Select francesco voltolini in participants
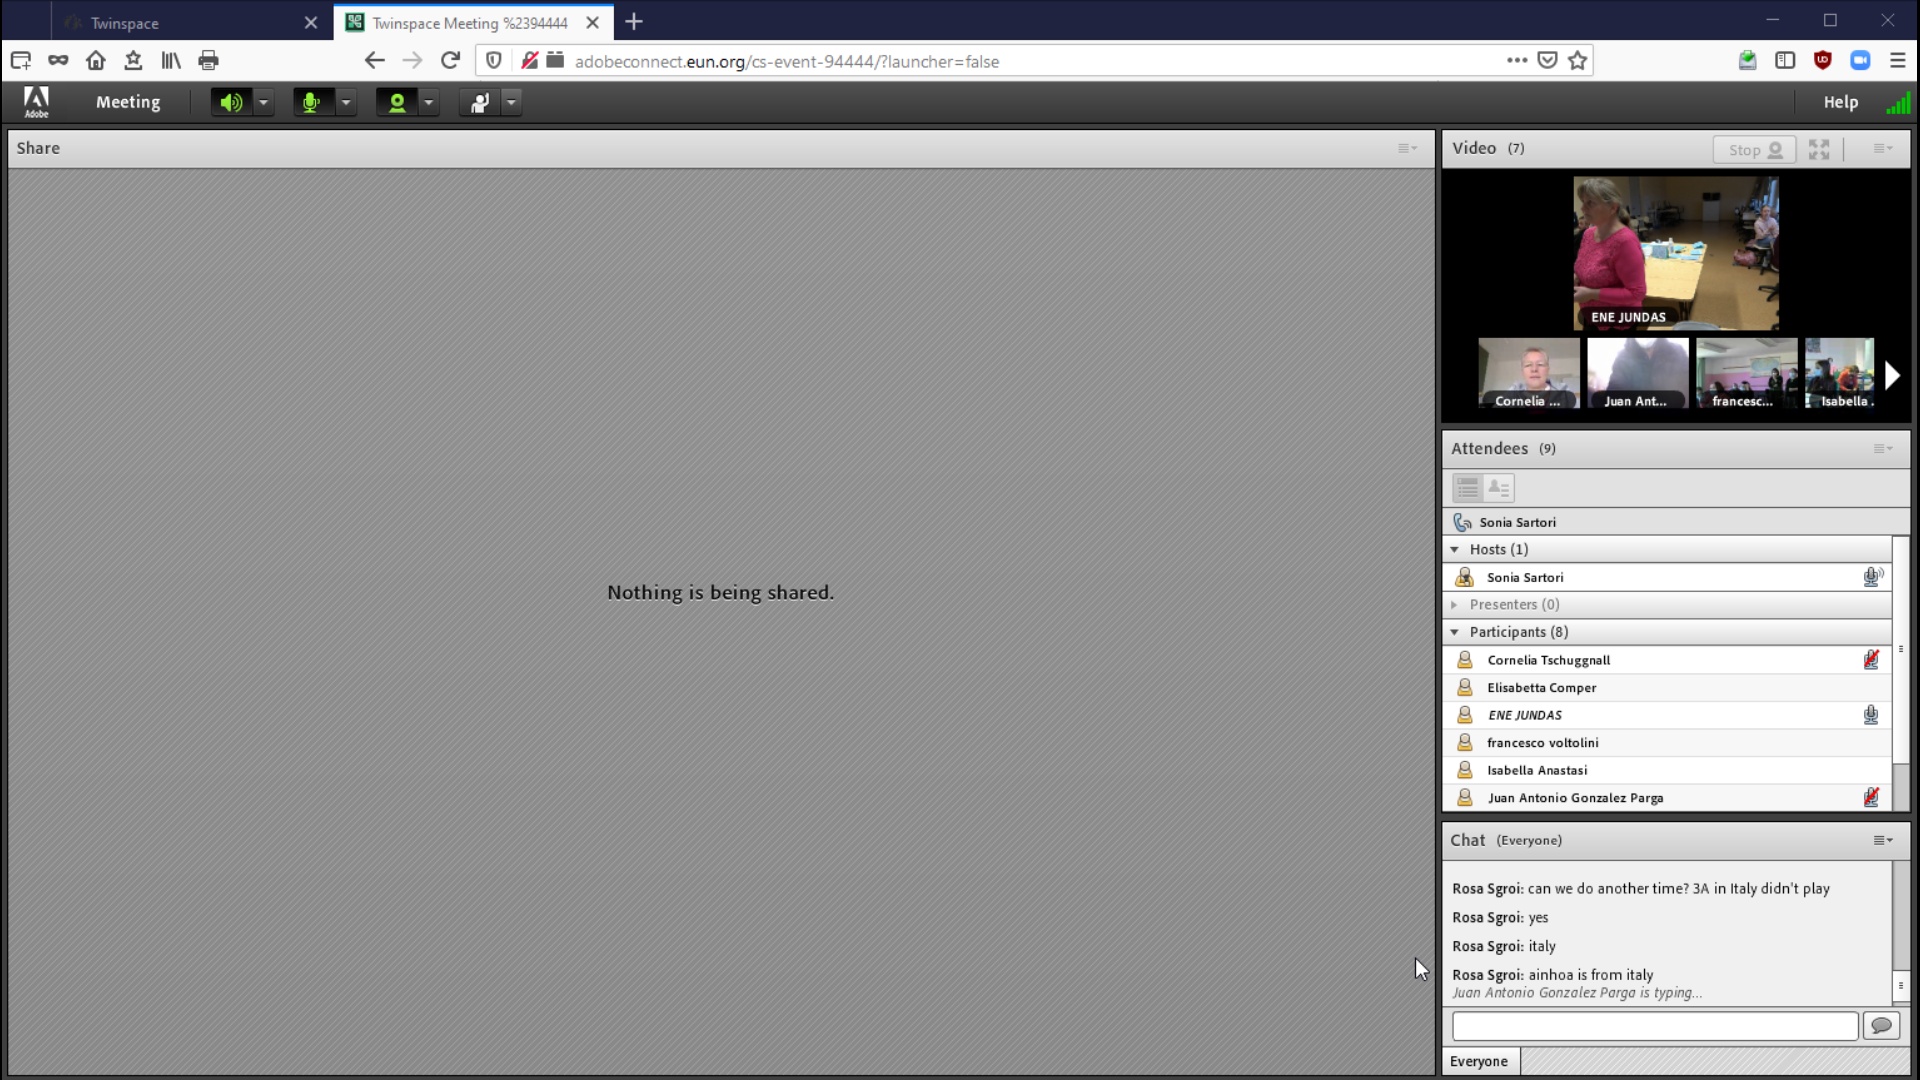 tap(1667, 743)
